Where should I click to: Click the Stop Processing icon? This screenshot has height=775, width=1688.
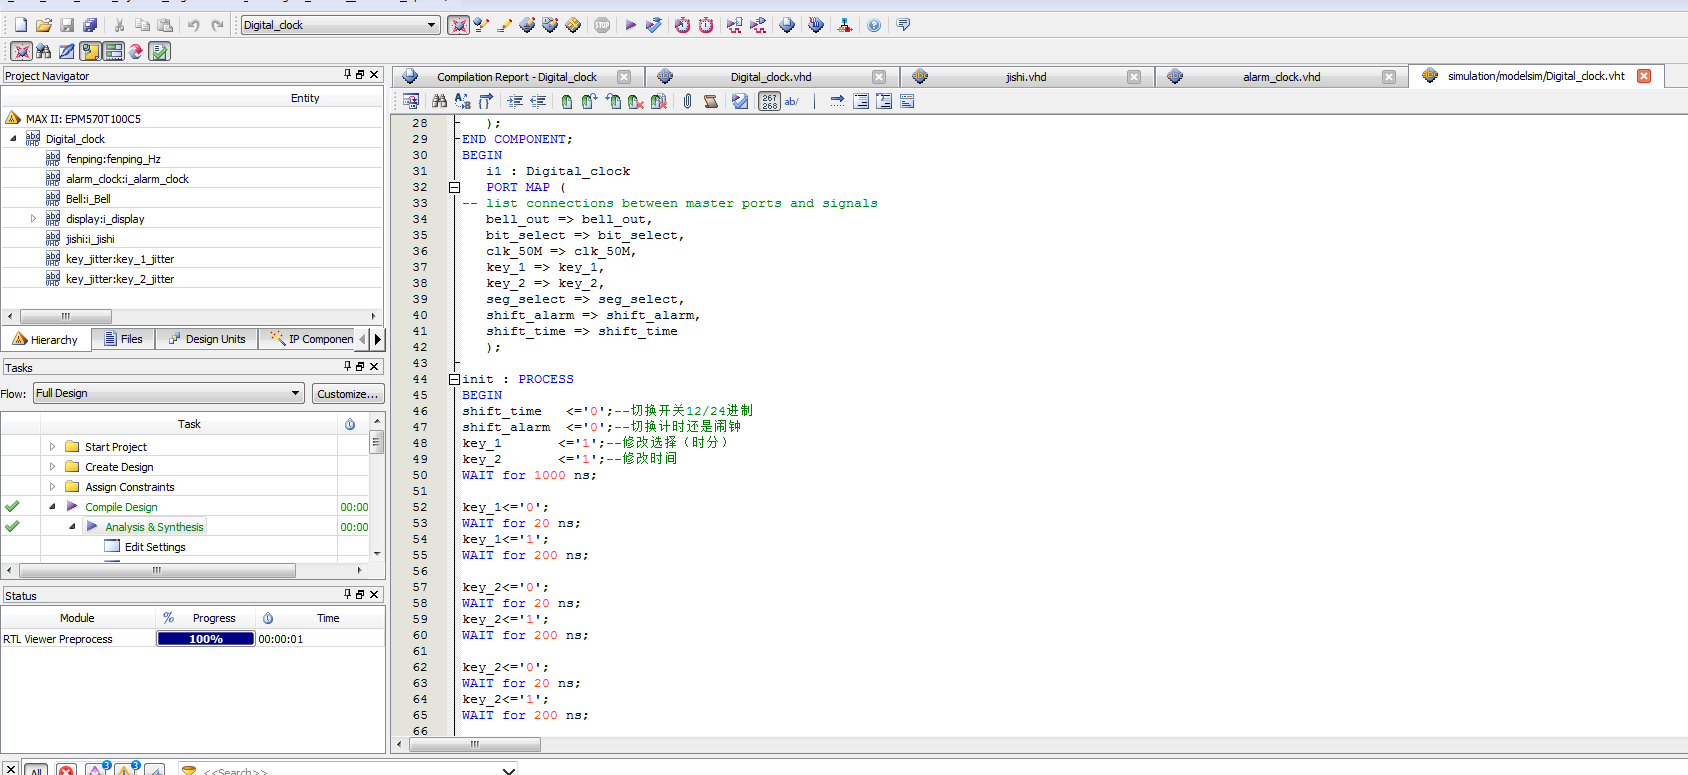pos(602,25)
